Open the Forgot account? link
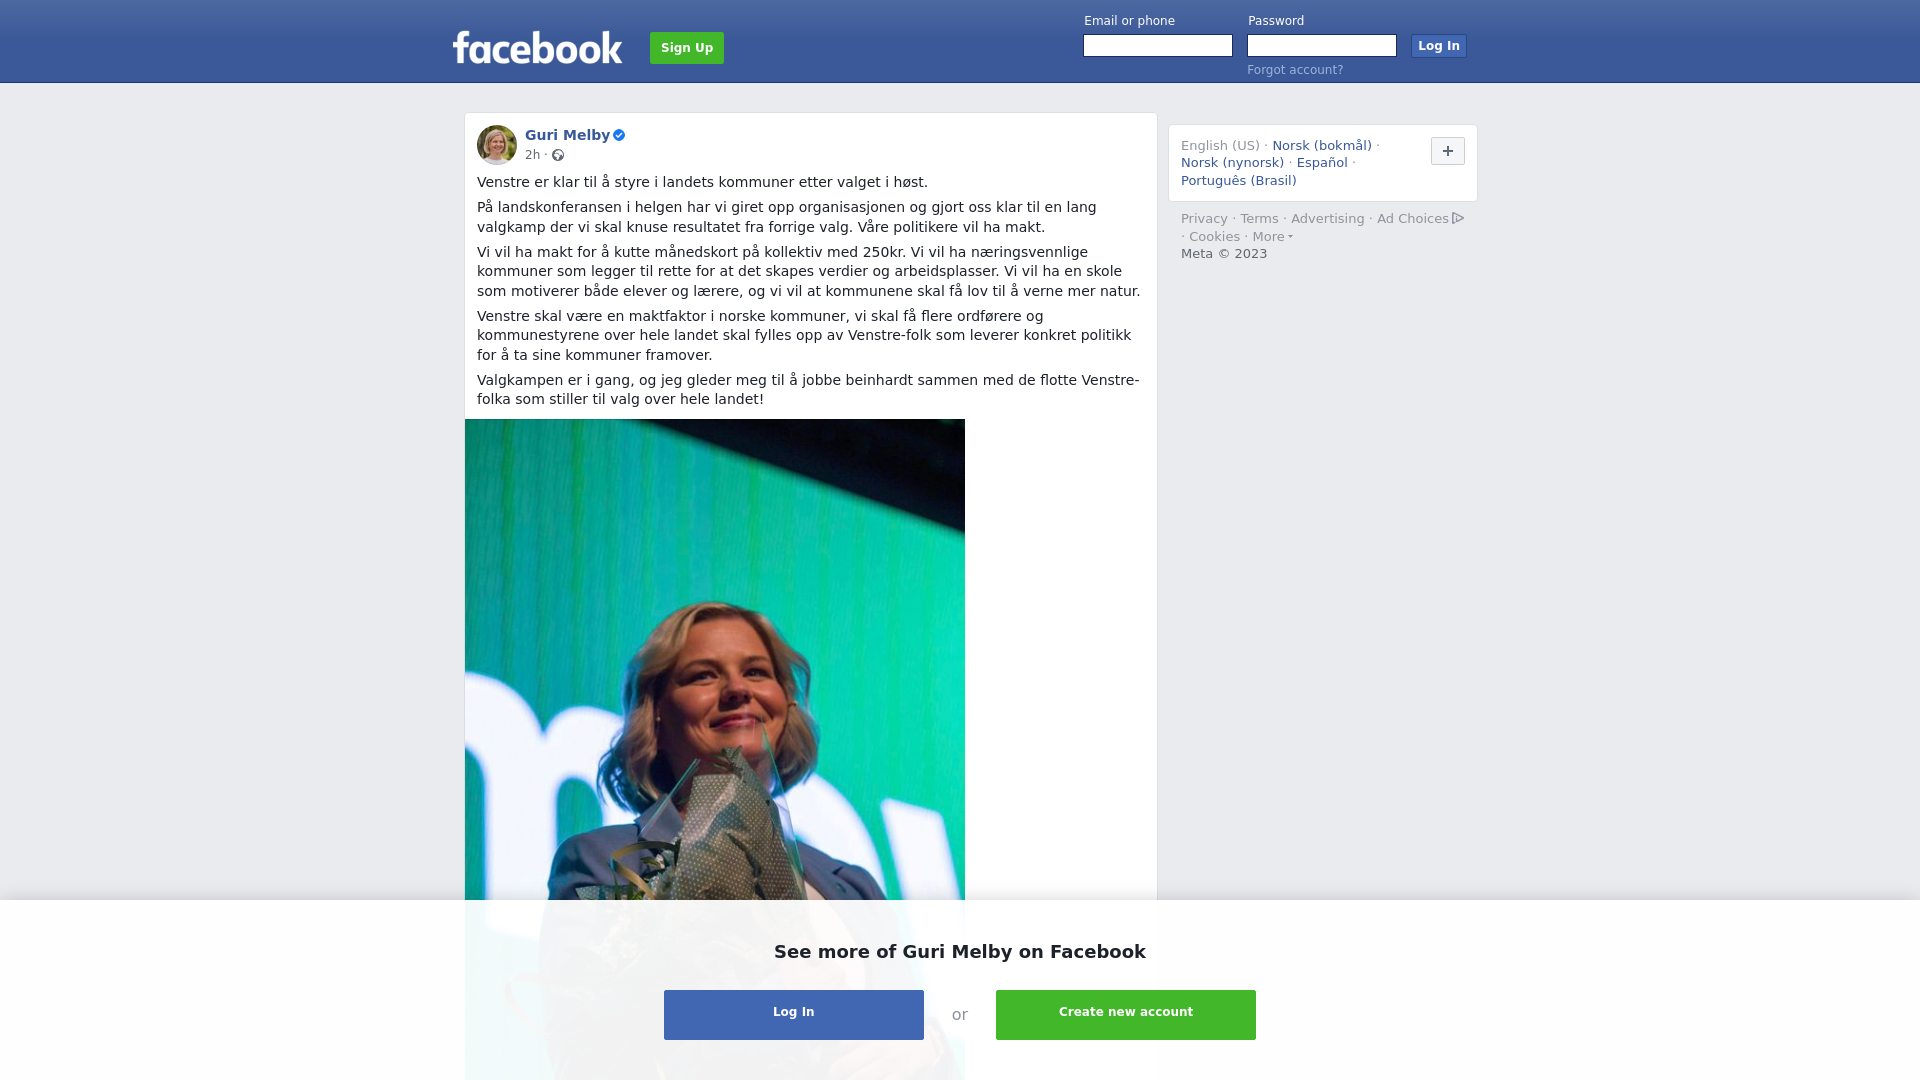This screenshot has height=1080, width=1920. click(x=1295, y=70)
